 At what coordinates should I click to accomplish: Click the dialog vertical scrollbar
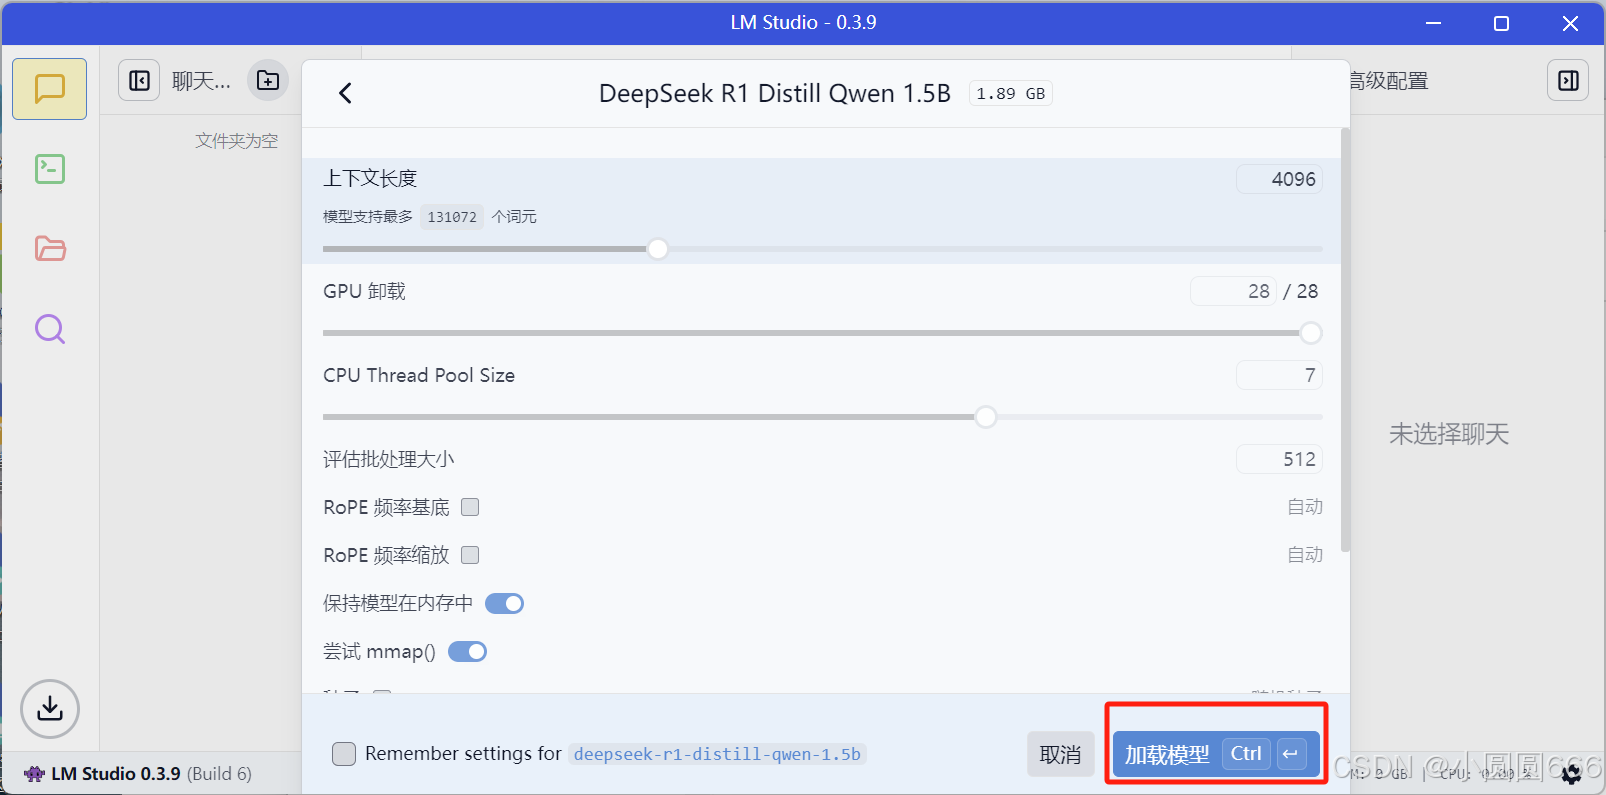click(1345, 340)
